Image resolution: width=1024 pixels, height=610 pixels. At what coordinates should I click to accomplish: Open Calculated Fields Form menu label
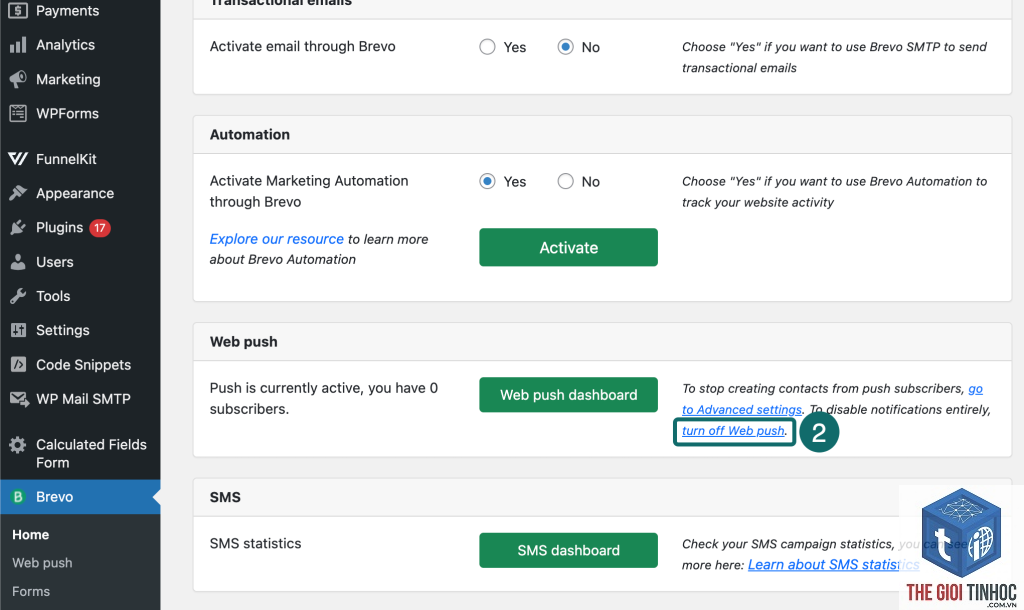pos(91,453)
